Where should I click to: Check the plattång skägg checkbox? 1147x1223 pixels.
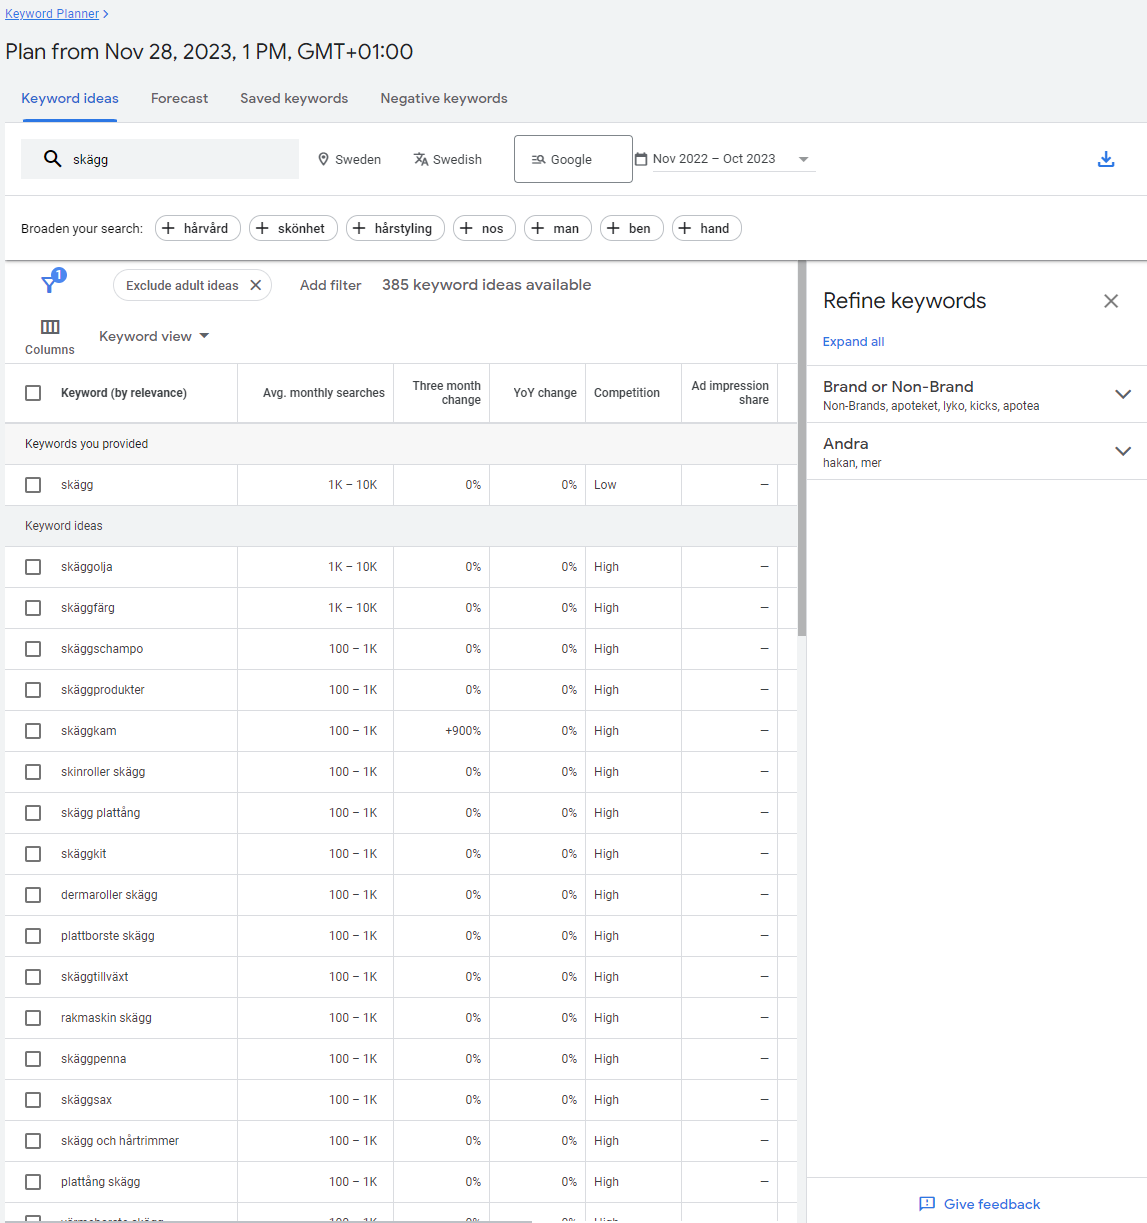tap(33, 1182)
